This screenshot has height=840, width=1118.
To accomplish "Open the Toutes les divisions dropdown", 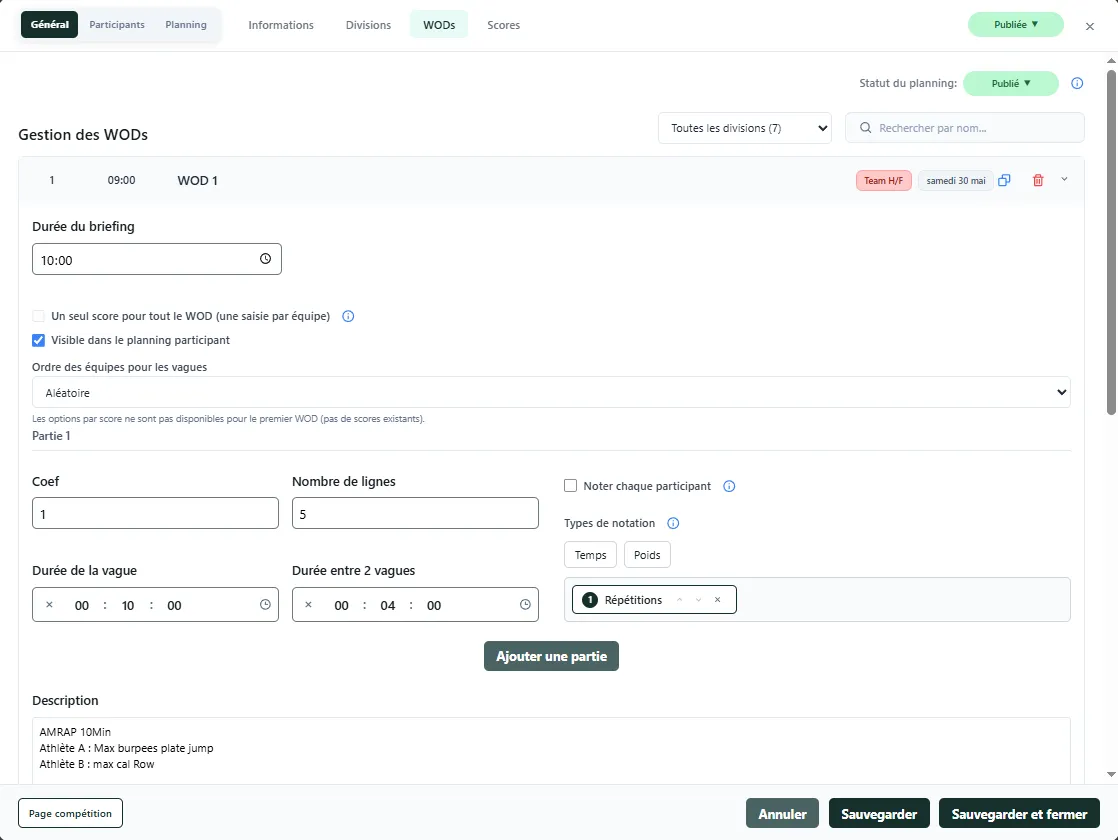I will pos(744,128).
